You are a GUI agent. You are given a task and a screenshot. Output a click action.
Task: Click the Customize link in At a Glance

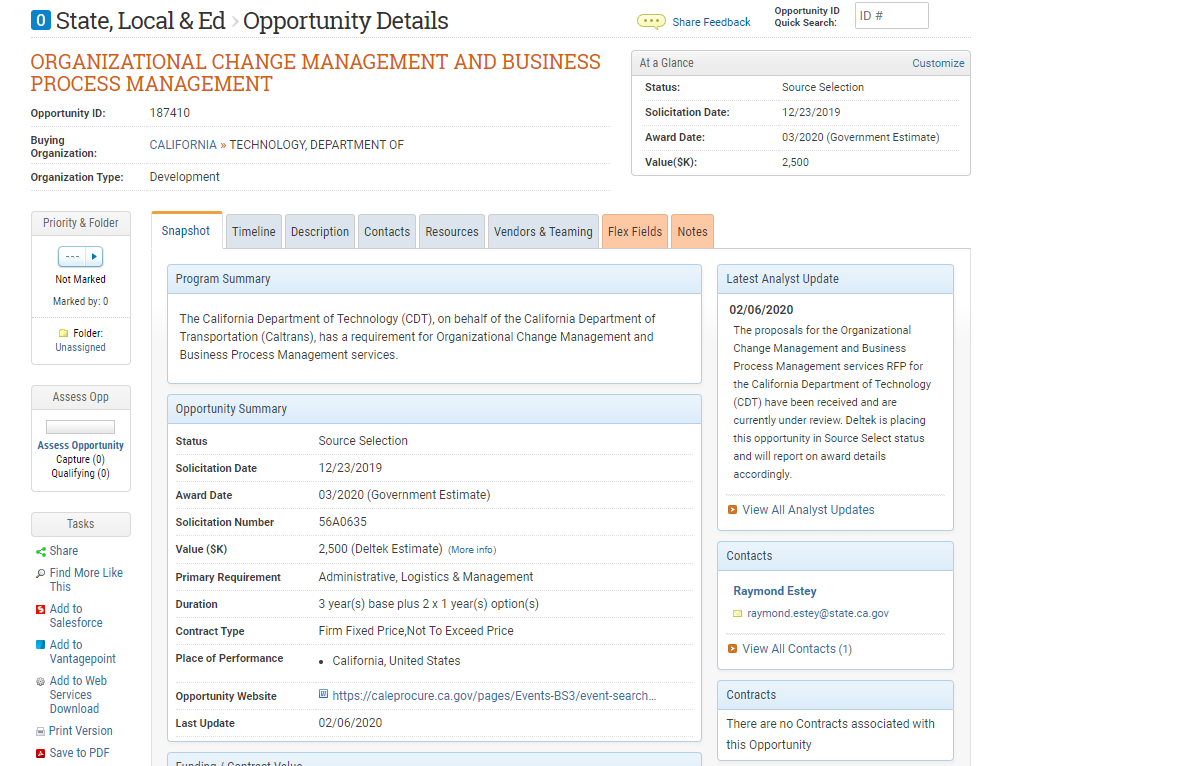938,63
